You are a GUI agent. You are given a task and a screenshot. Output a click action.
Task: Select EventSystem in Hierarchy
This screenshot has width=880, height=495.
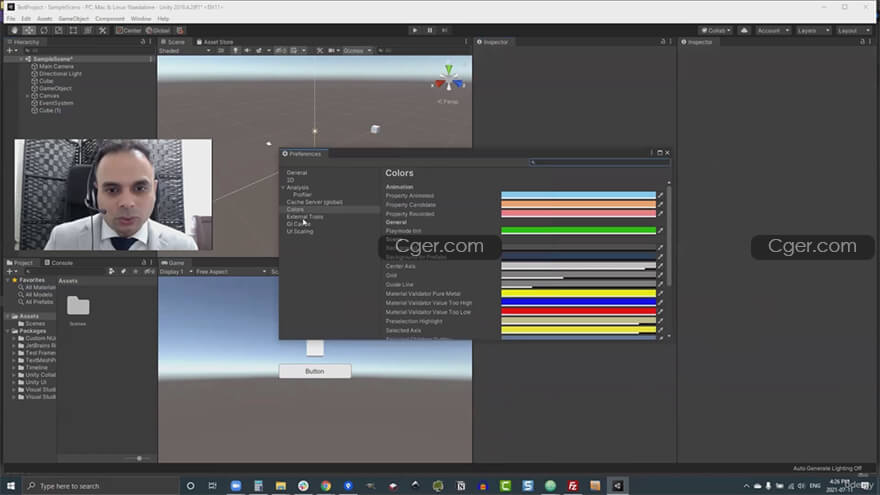point(56,103)
